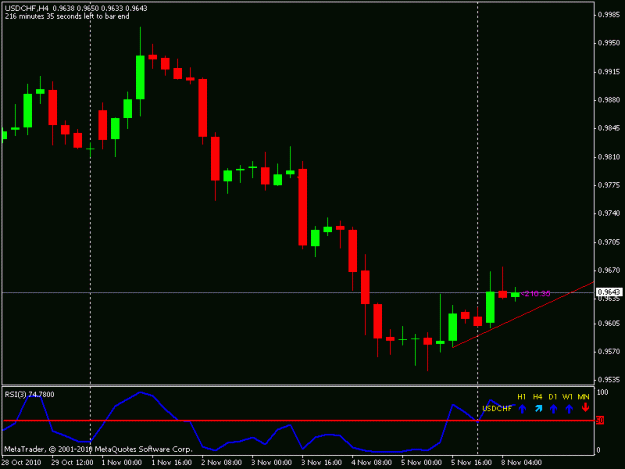Image resolution: width=625 pixels, height=469 pixels.
Task: Click the H4 cyan diagonal arrow indicator
Action: (x=538, y=408)
